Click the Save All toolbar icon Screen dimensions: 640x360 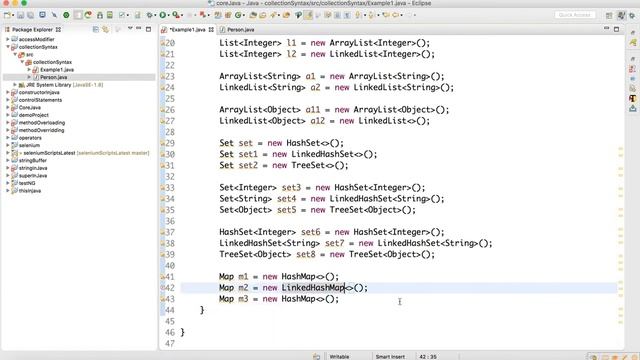(x=31, y=15)
